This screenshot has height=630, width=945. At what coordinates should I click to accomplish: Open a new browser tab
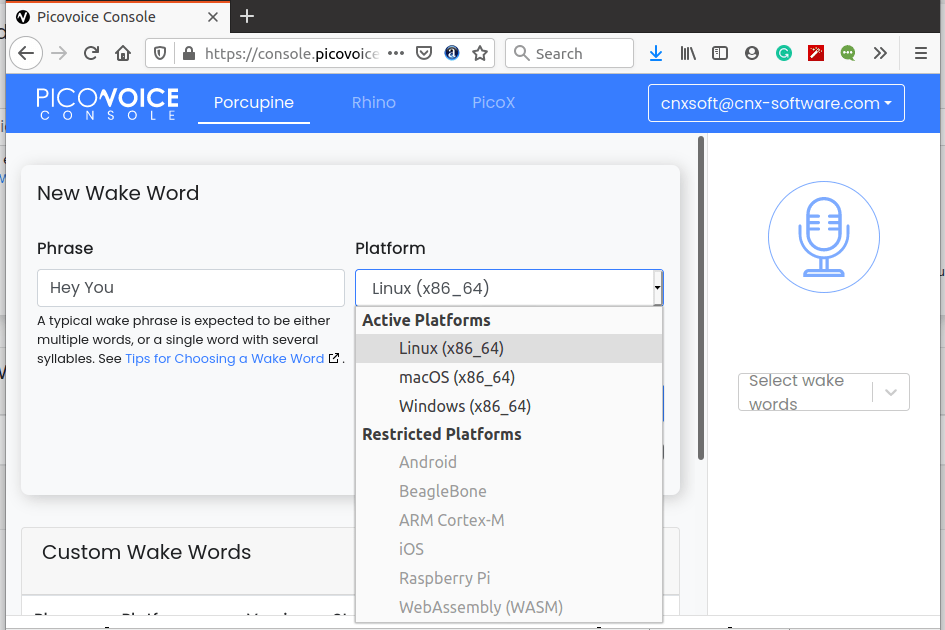247,16
